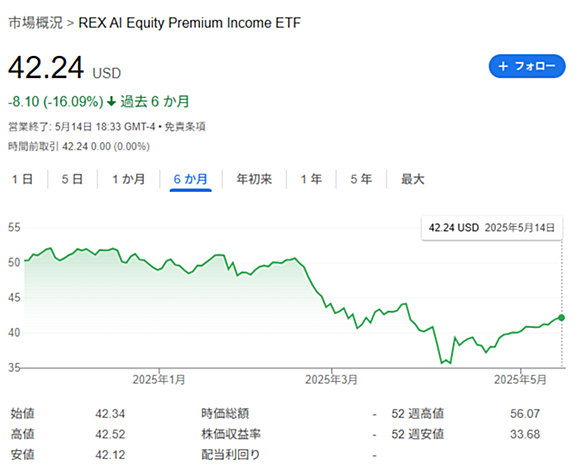Screen dimensions: 586x470
Task: Click the 2025年1月 axis label
Action: (x=159, y=380)
